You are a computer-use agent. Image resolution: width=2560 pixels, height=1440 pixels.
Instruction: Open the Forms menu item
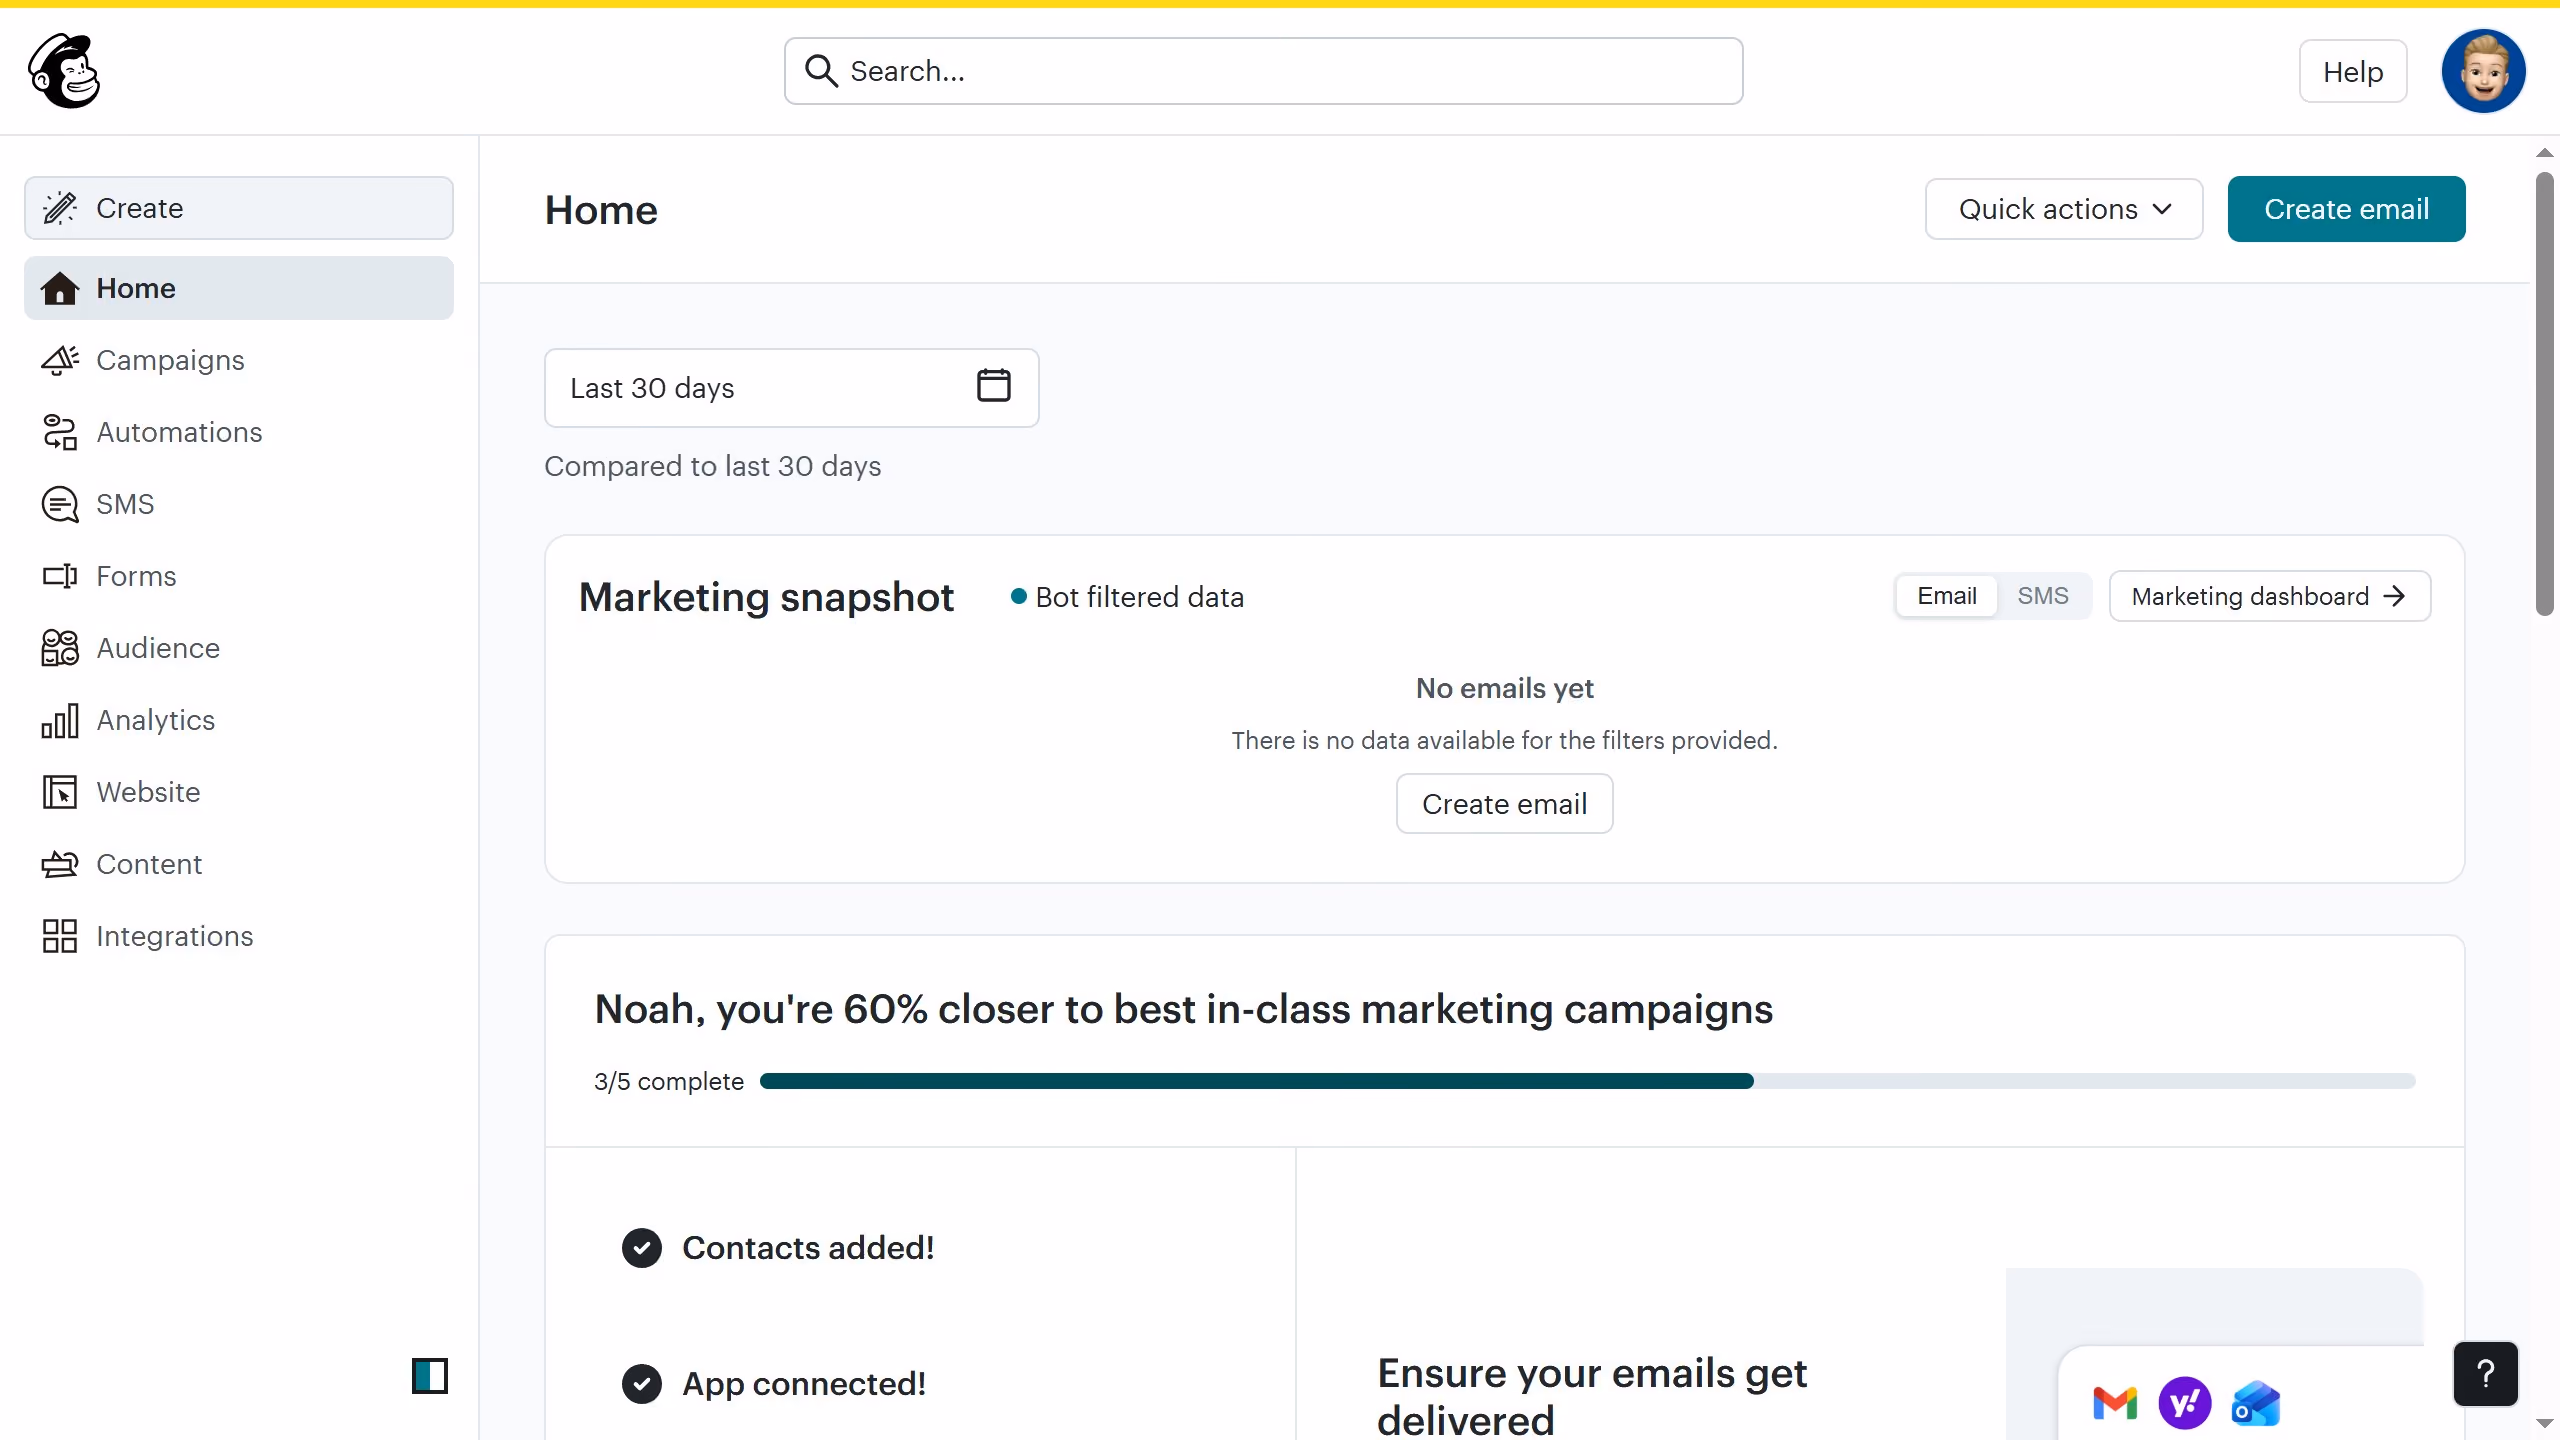(x=239, y=576)
